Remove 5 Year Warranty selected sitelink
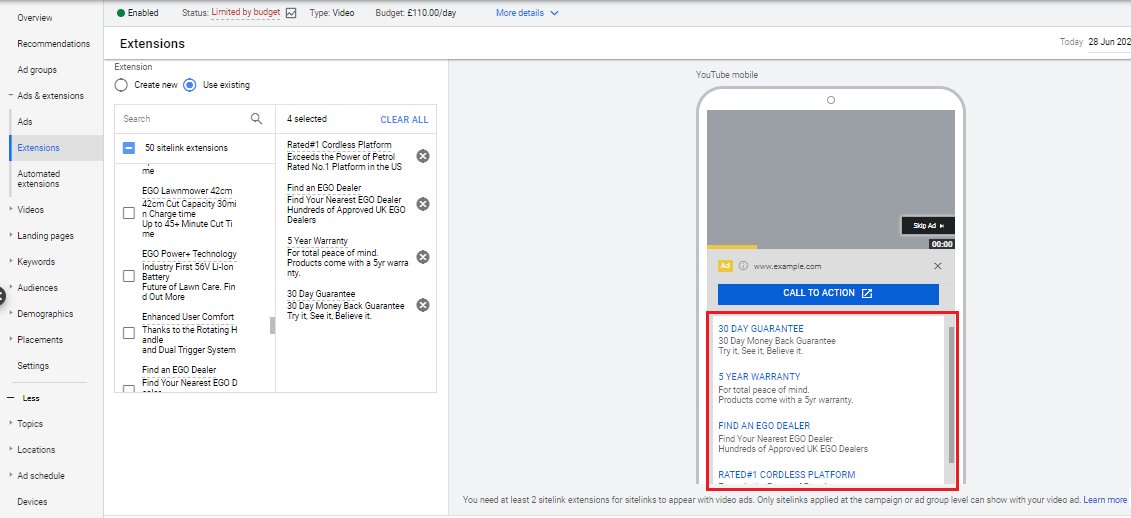Image resolution: width=1131 pixels, height=518 pixels. pos(423,257)
